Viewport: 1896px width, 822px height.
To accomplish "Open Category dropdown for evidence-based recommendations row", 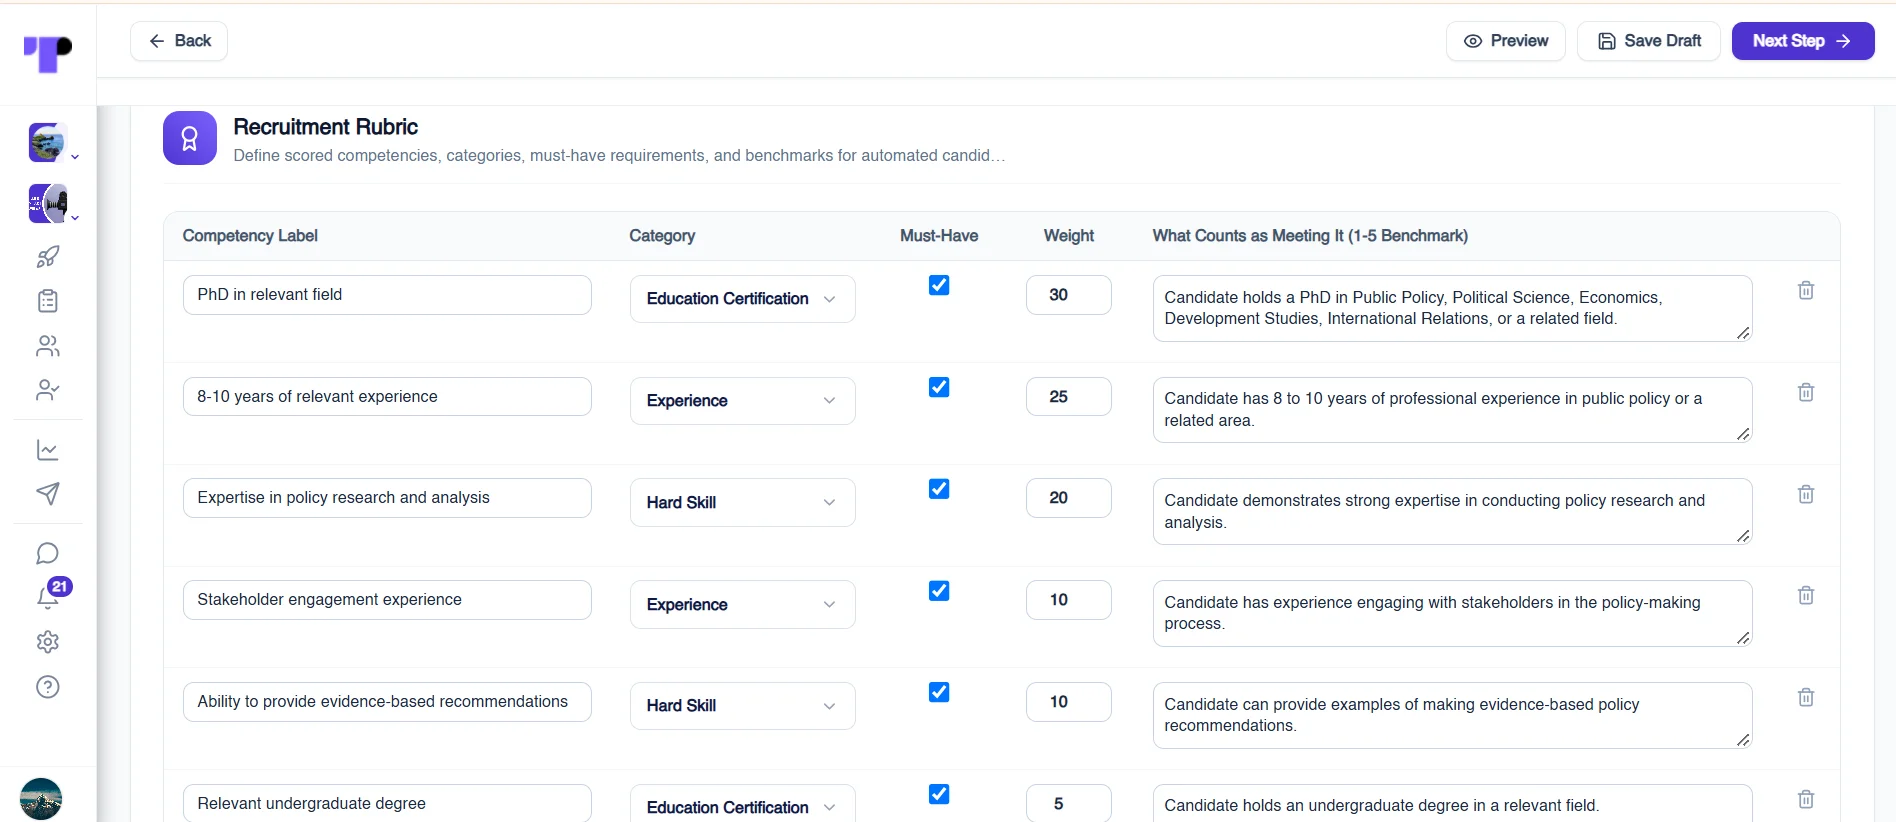I will [742, 706].
